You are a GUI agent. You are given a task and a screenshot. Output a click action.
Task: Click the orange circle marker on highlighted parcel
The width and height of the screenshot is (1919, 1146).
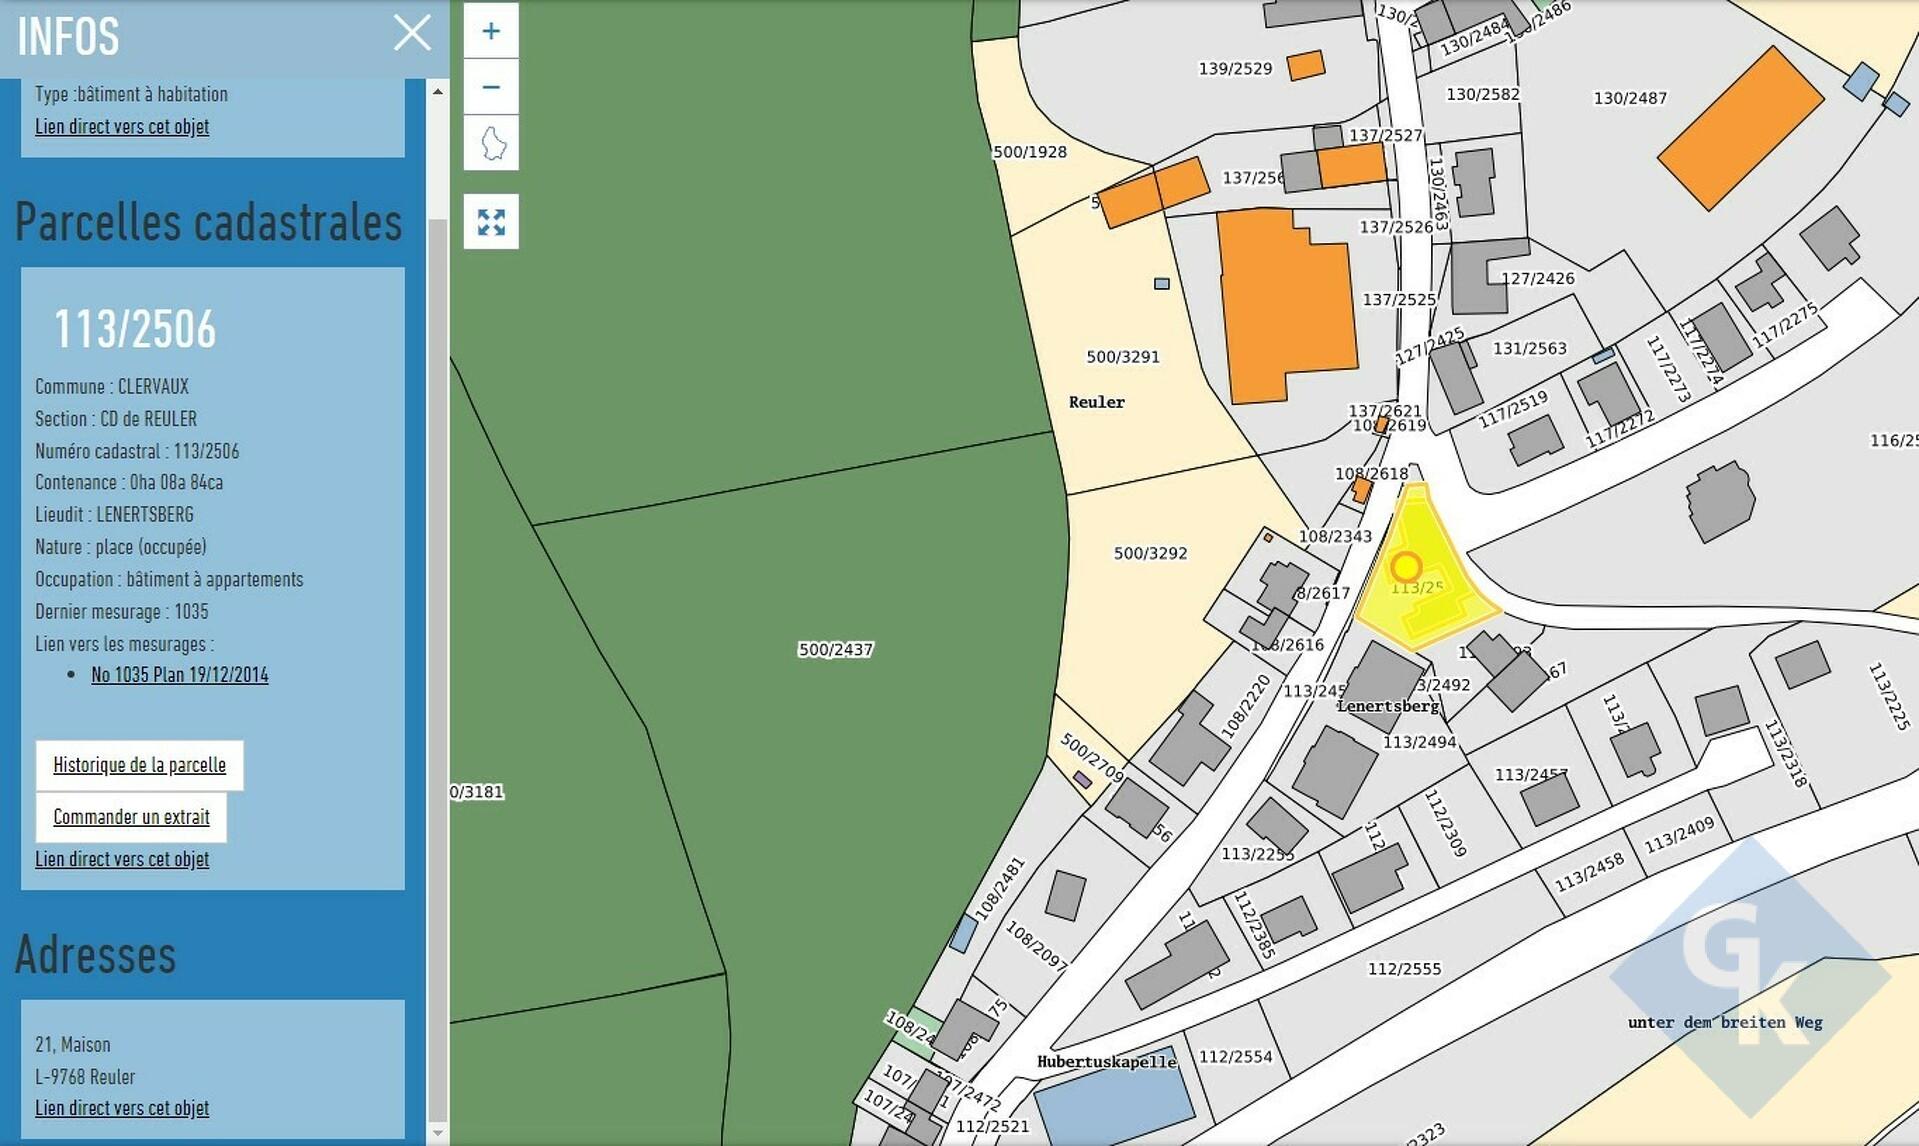1406,567
